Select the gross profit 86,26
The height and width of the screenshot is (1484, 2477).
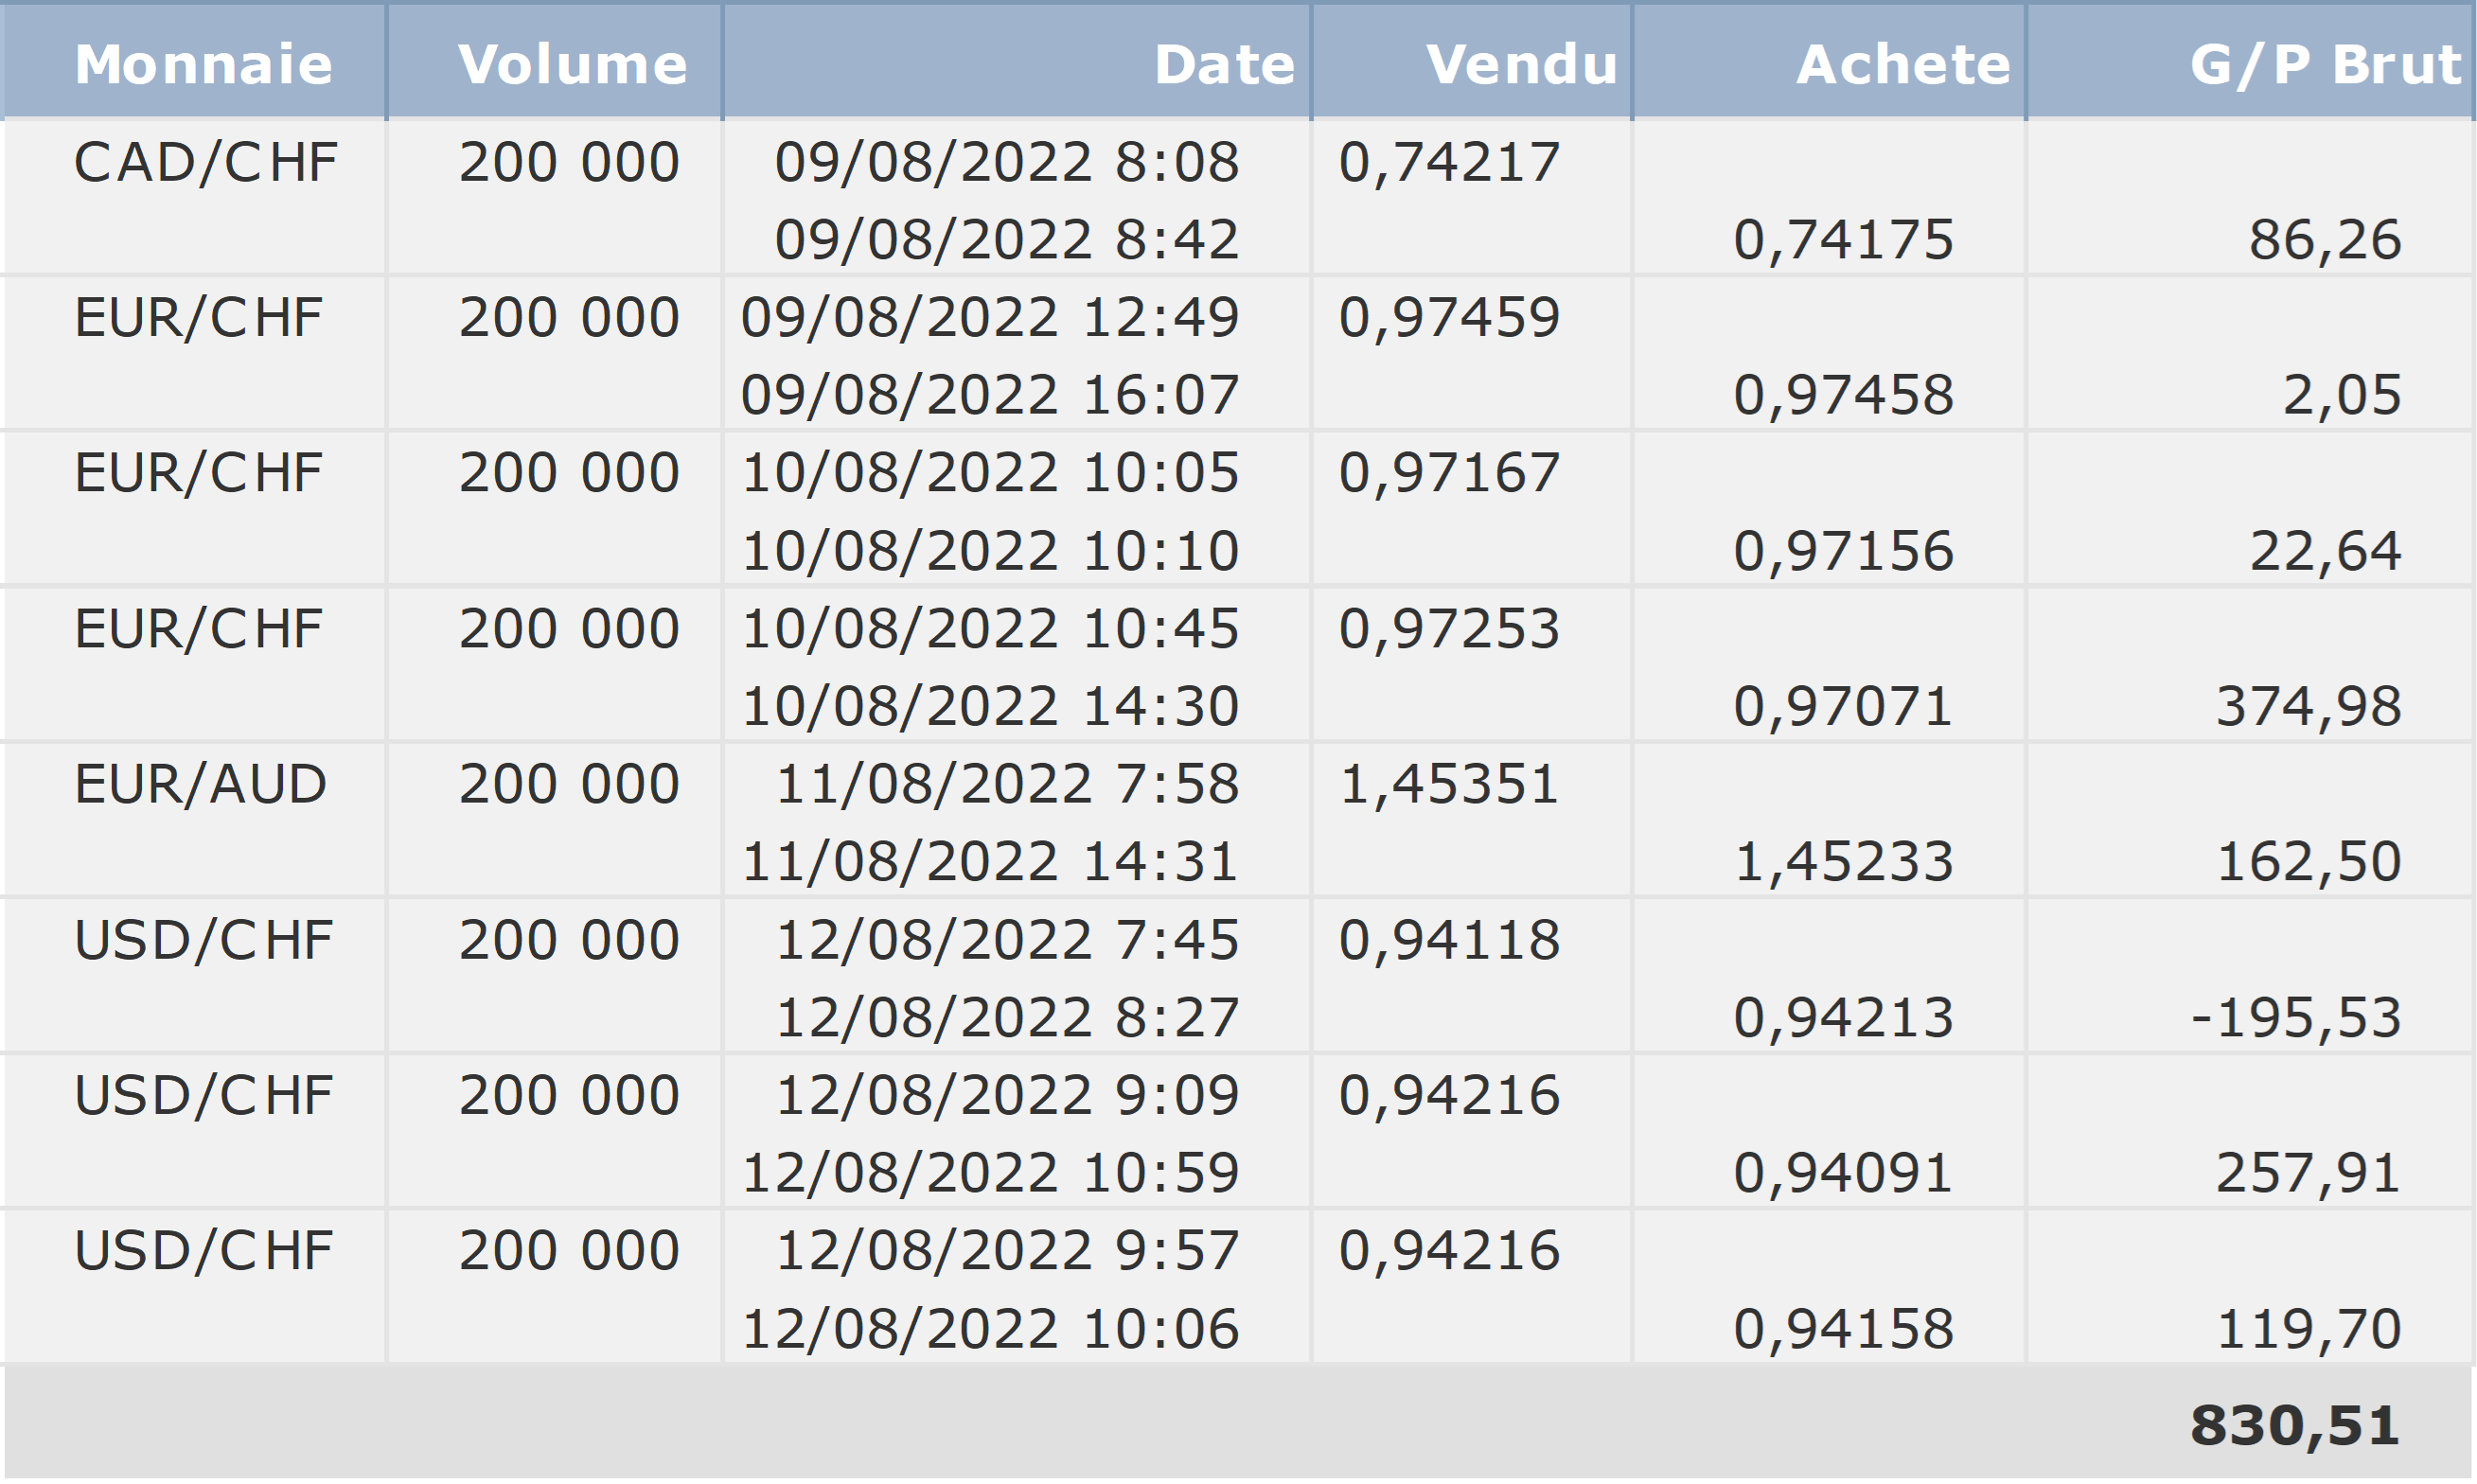[2325, 240]
